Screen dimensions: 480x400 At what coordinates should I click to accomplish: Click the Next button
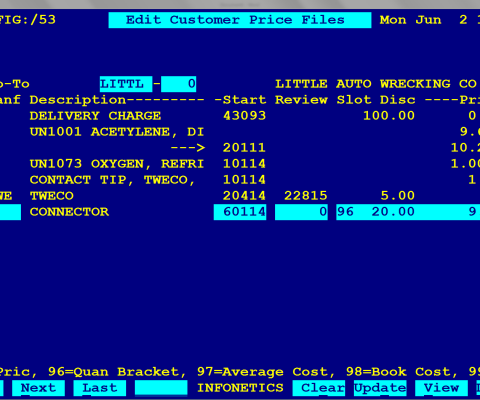(x=38, y=388)
